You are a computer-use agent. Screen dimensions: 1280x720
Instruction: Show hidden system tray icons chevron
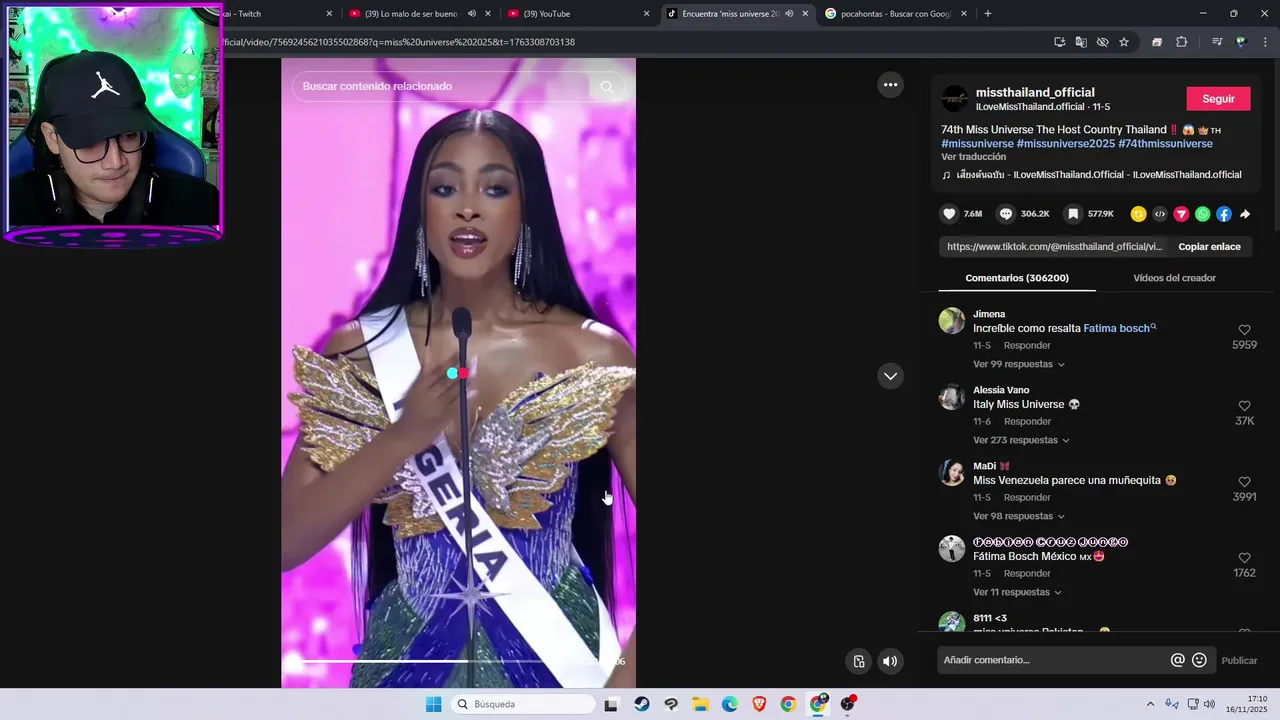(1150, 704)
